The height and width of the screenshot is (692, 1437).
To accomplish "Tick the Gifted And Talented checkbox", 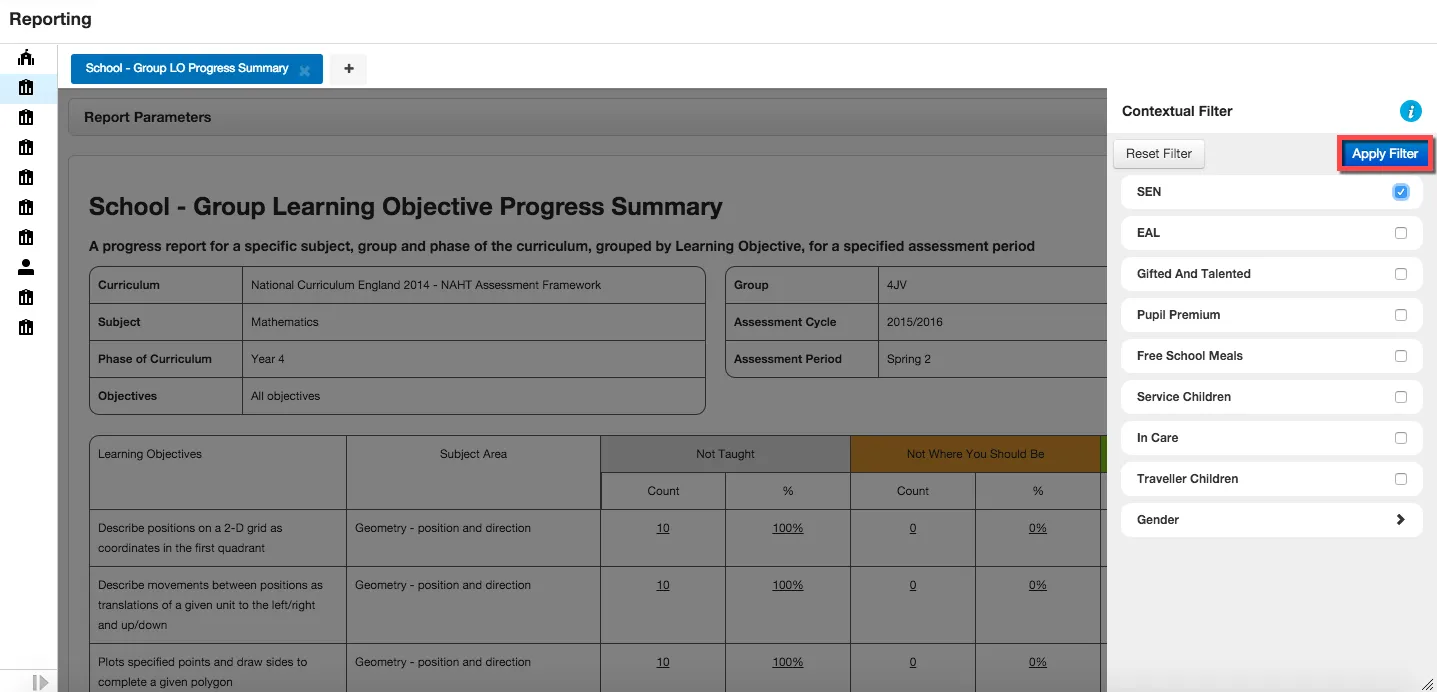I will click(1401, 274).
